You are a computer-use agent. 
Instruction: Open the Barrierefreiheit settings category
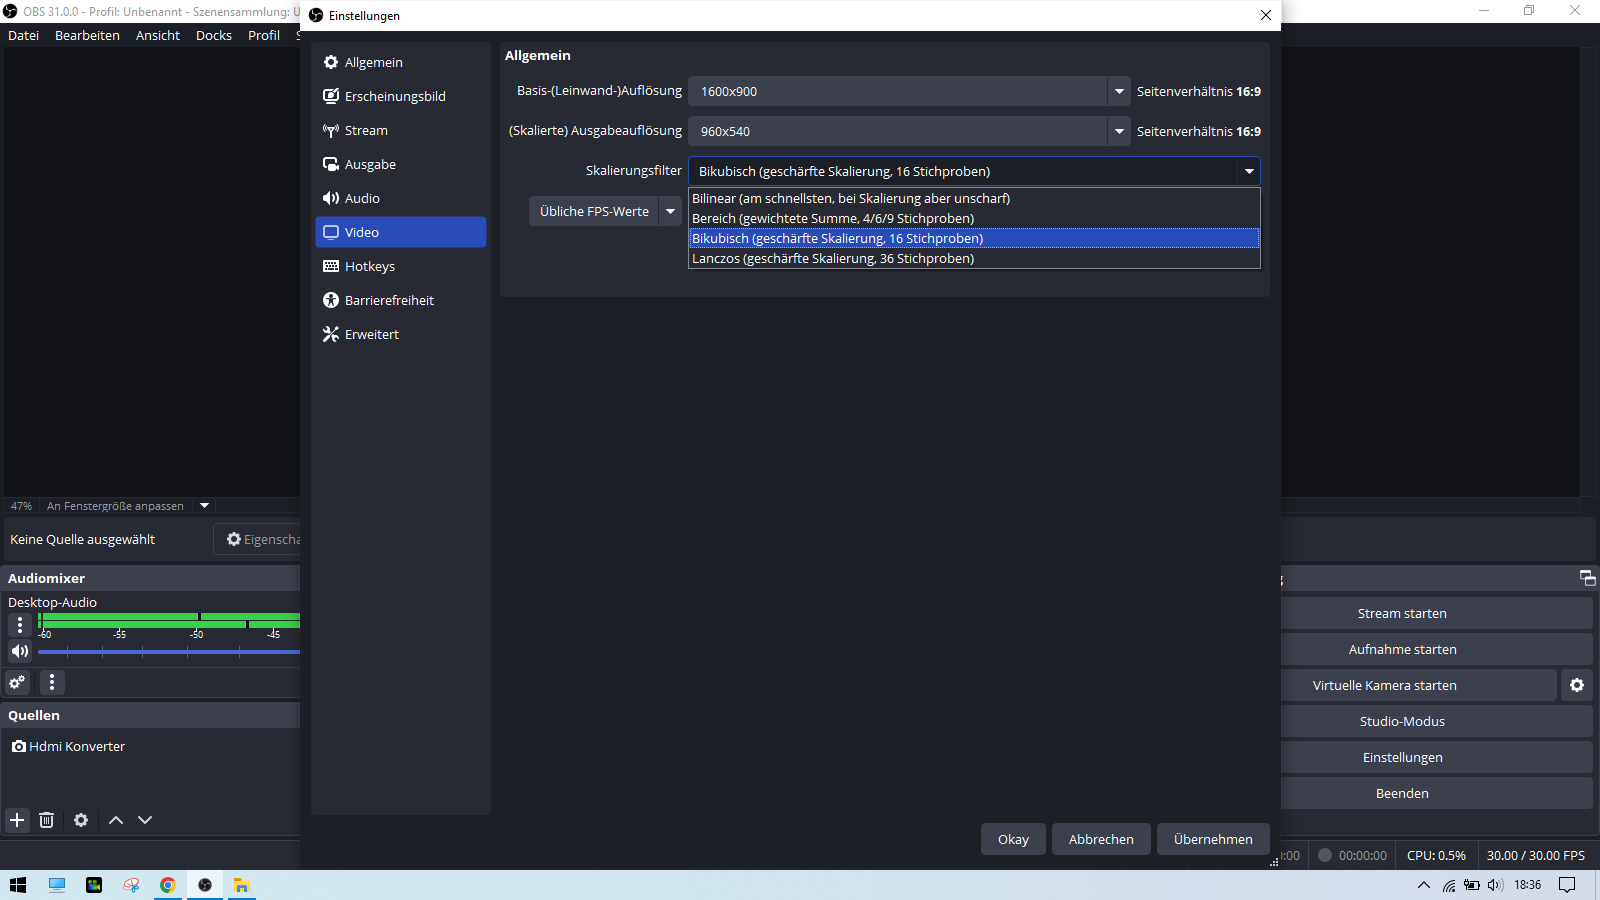400,300
